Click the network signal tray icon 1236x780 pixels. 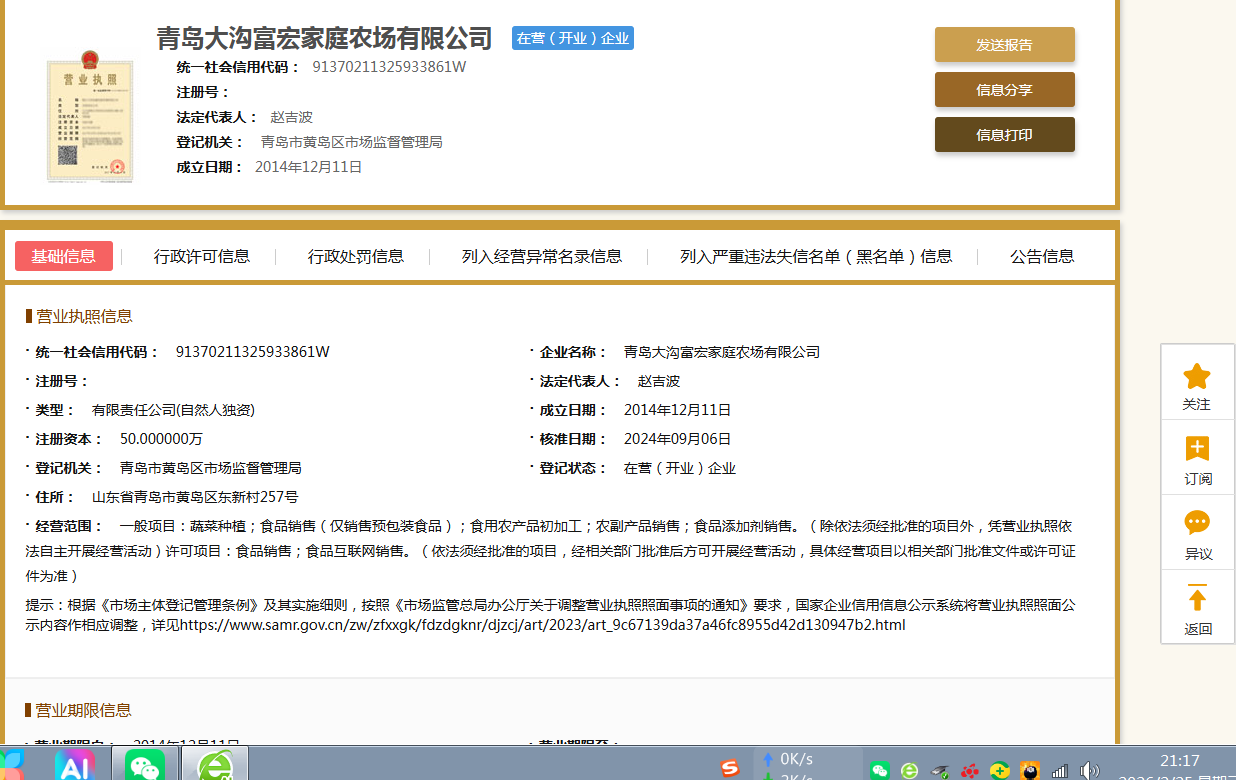point(1059,770)
